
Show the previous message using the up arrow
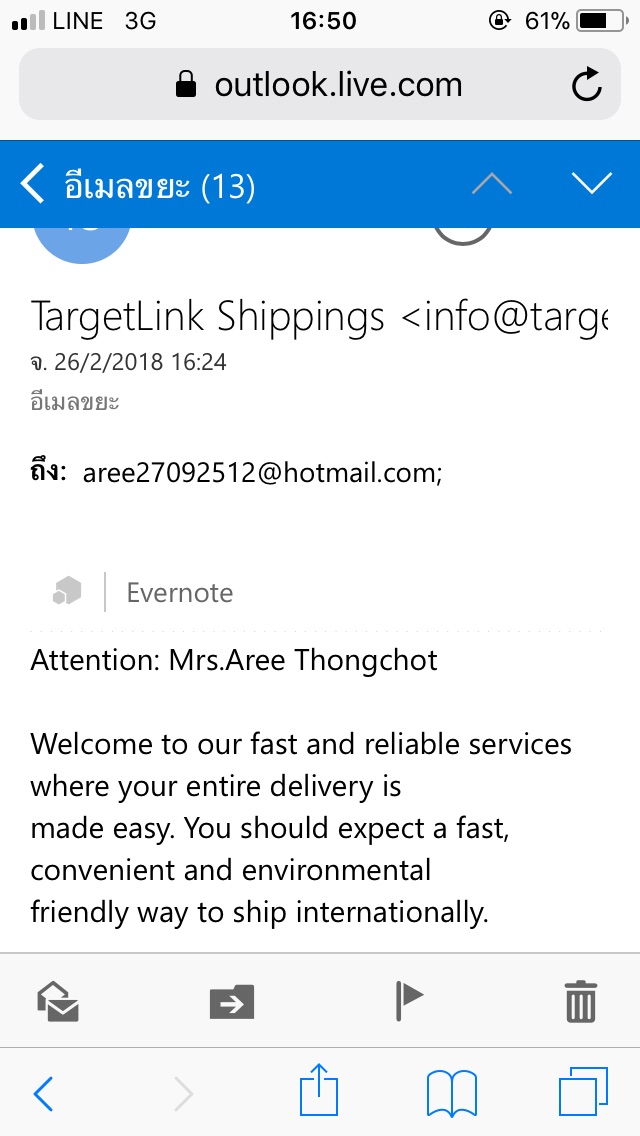491,183
